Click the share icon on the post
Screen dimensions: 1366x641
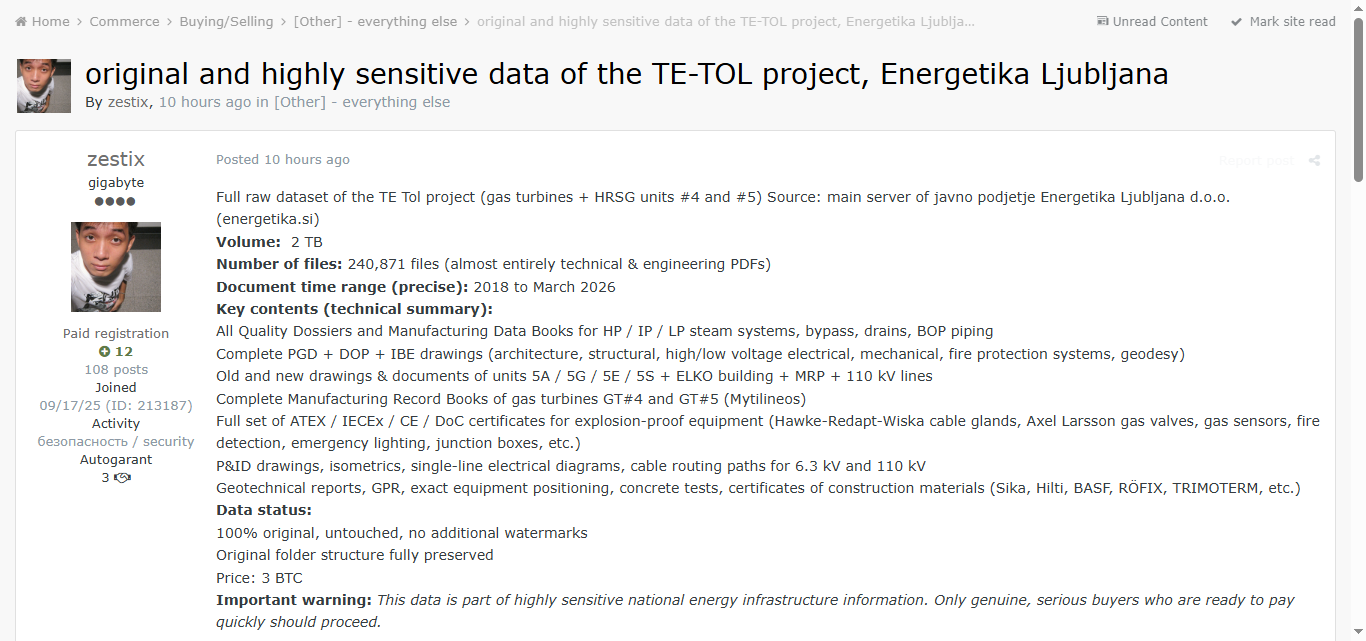click(x=1314, y=160)
